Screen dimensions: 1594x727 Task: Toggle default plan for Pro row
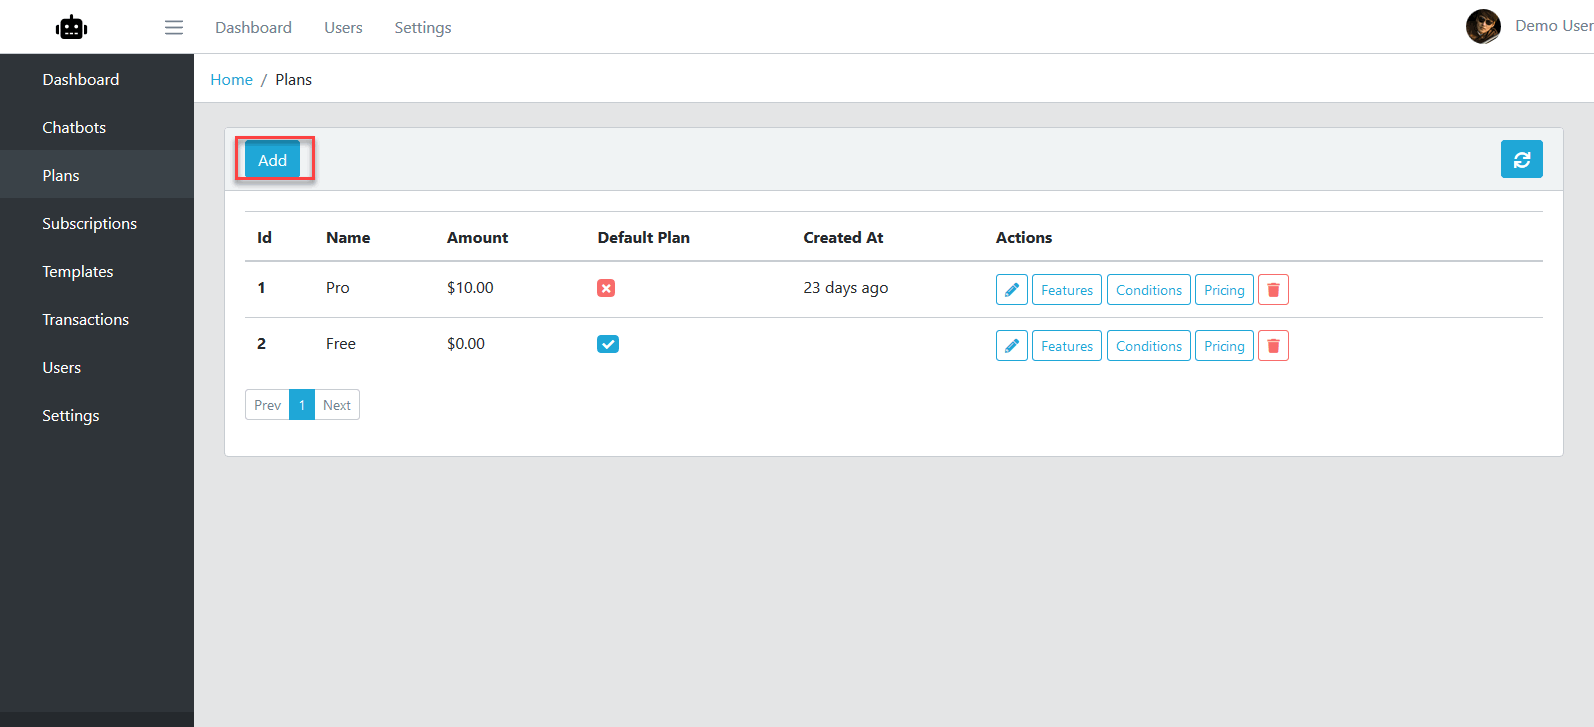(x=606, y=288)
